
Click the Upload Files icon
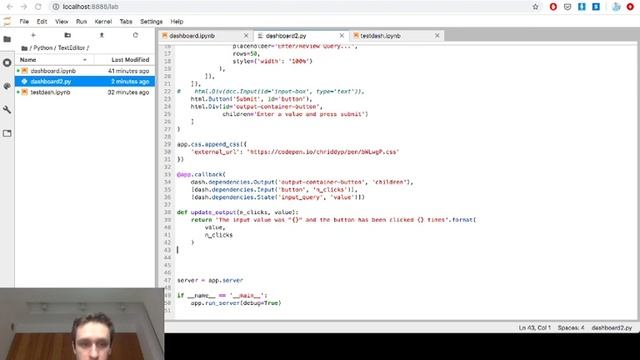(x=102, y=35)
